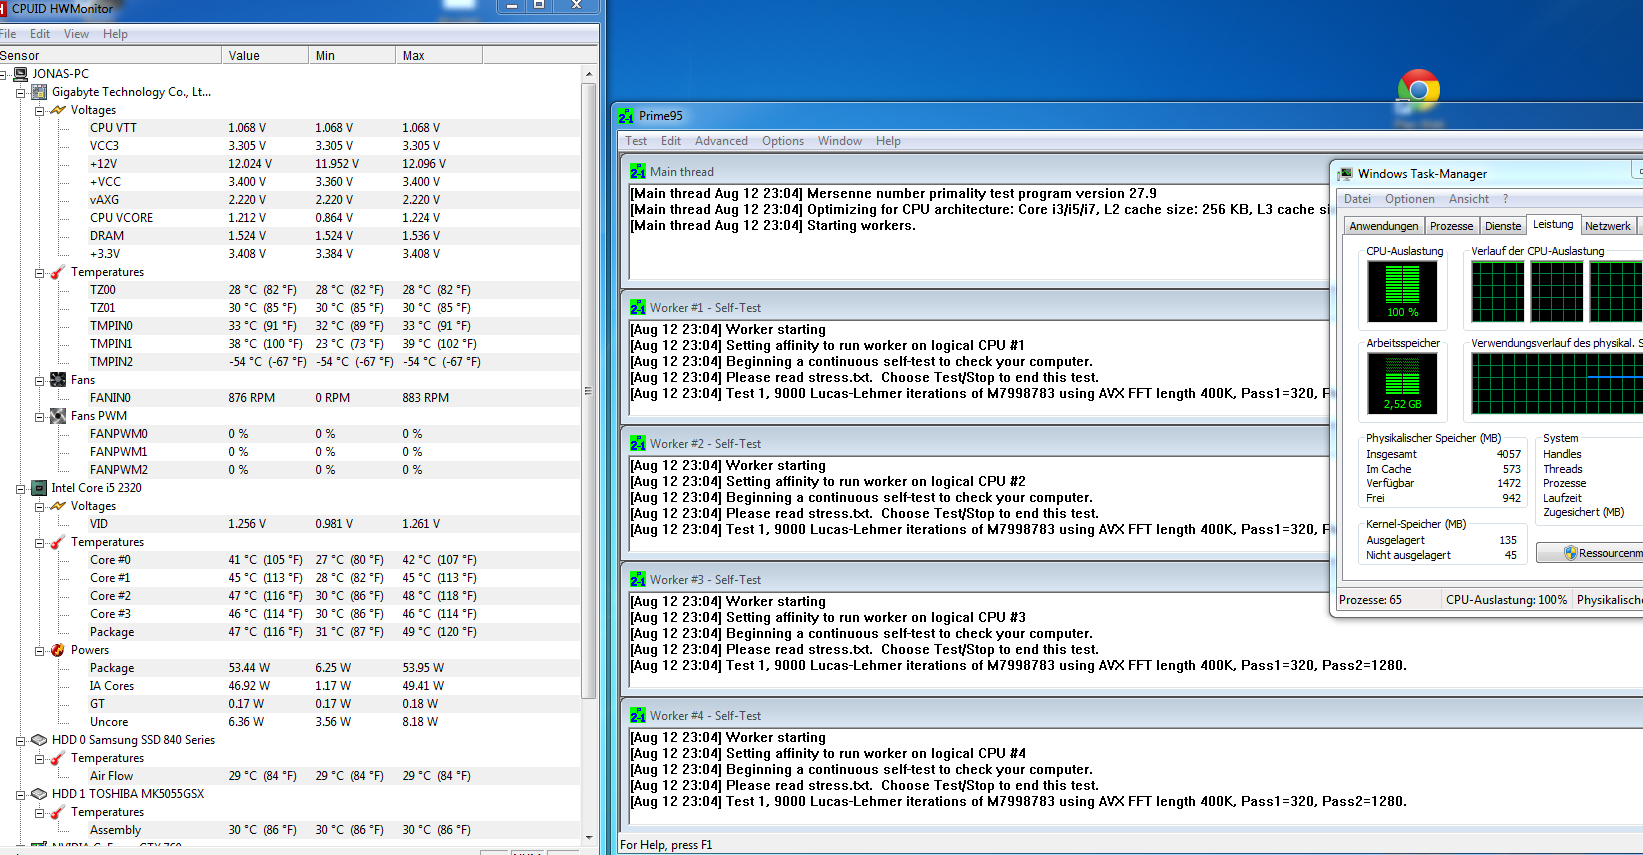This screenshot has width=1643, height=855.
Task: Collapse the motherboard Temperatures group
Action: click(39, 272)
